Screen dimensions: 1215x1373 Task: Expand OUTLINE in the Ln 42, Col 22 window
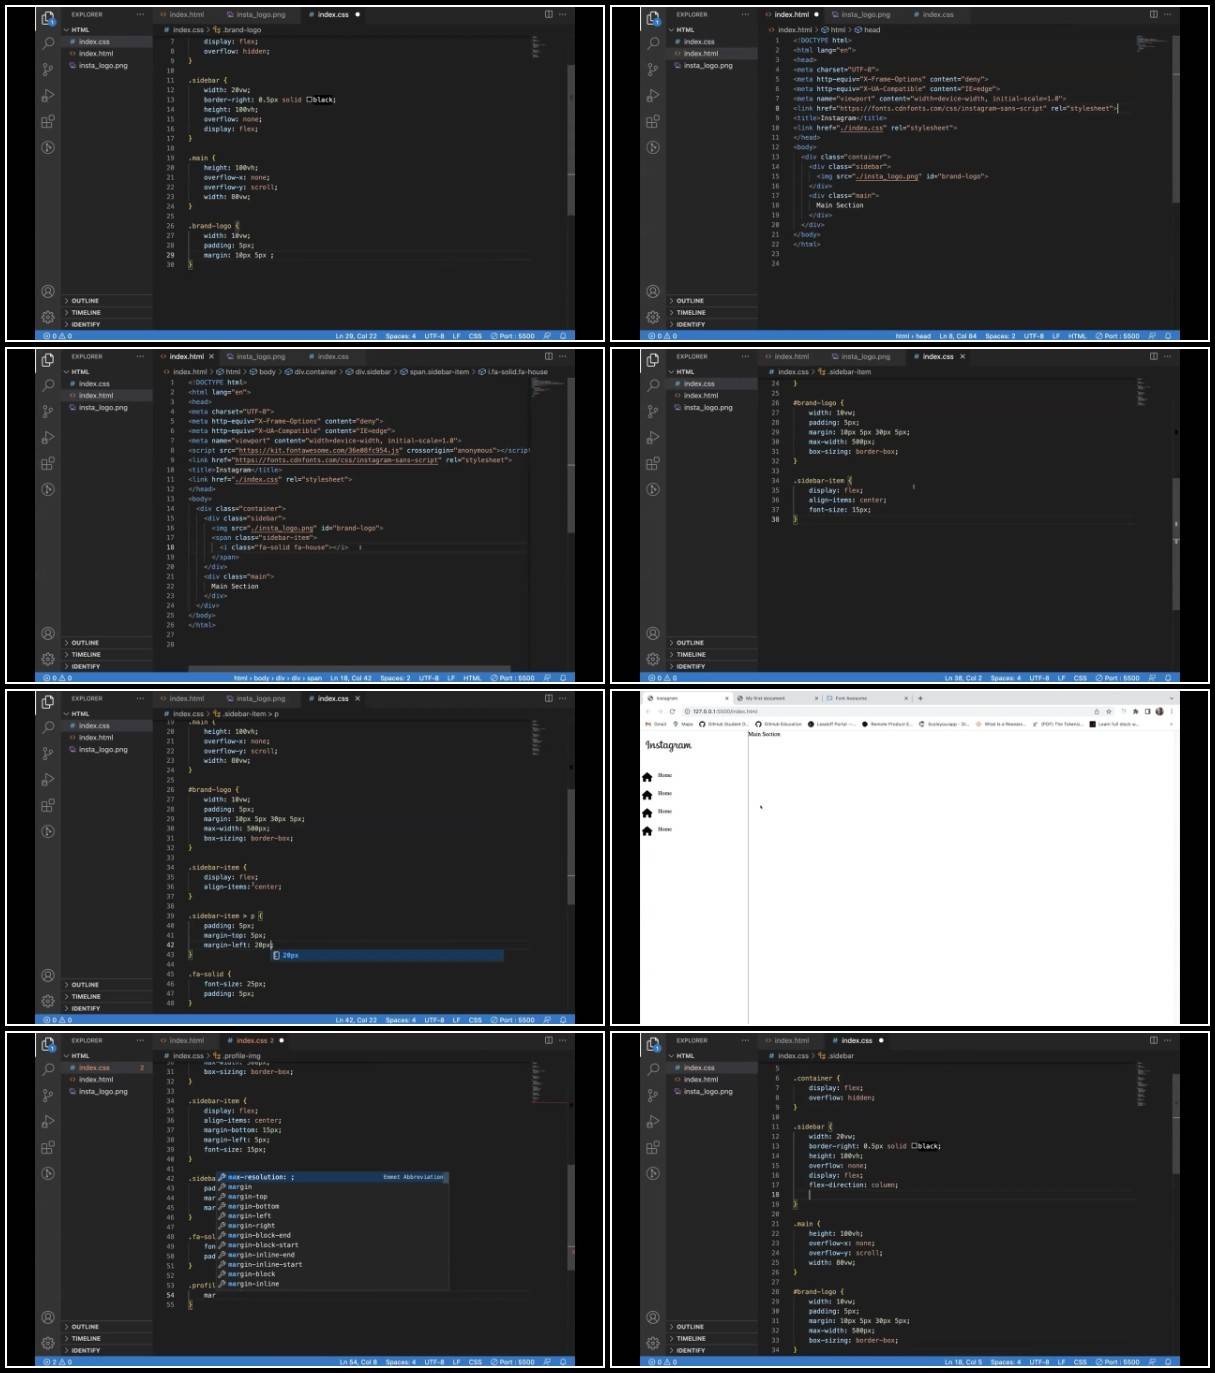(108, 985)
